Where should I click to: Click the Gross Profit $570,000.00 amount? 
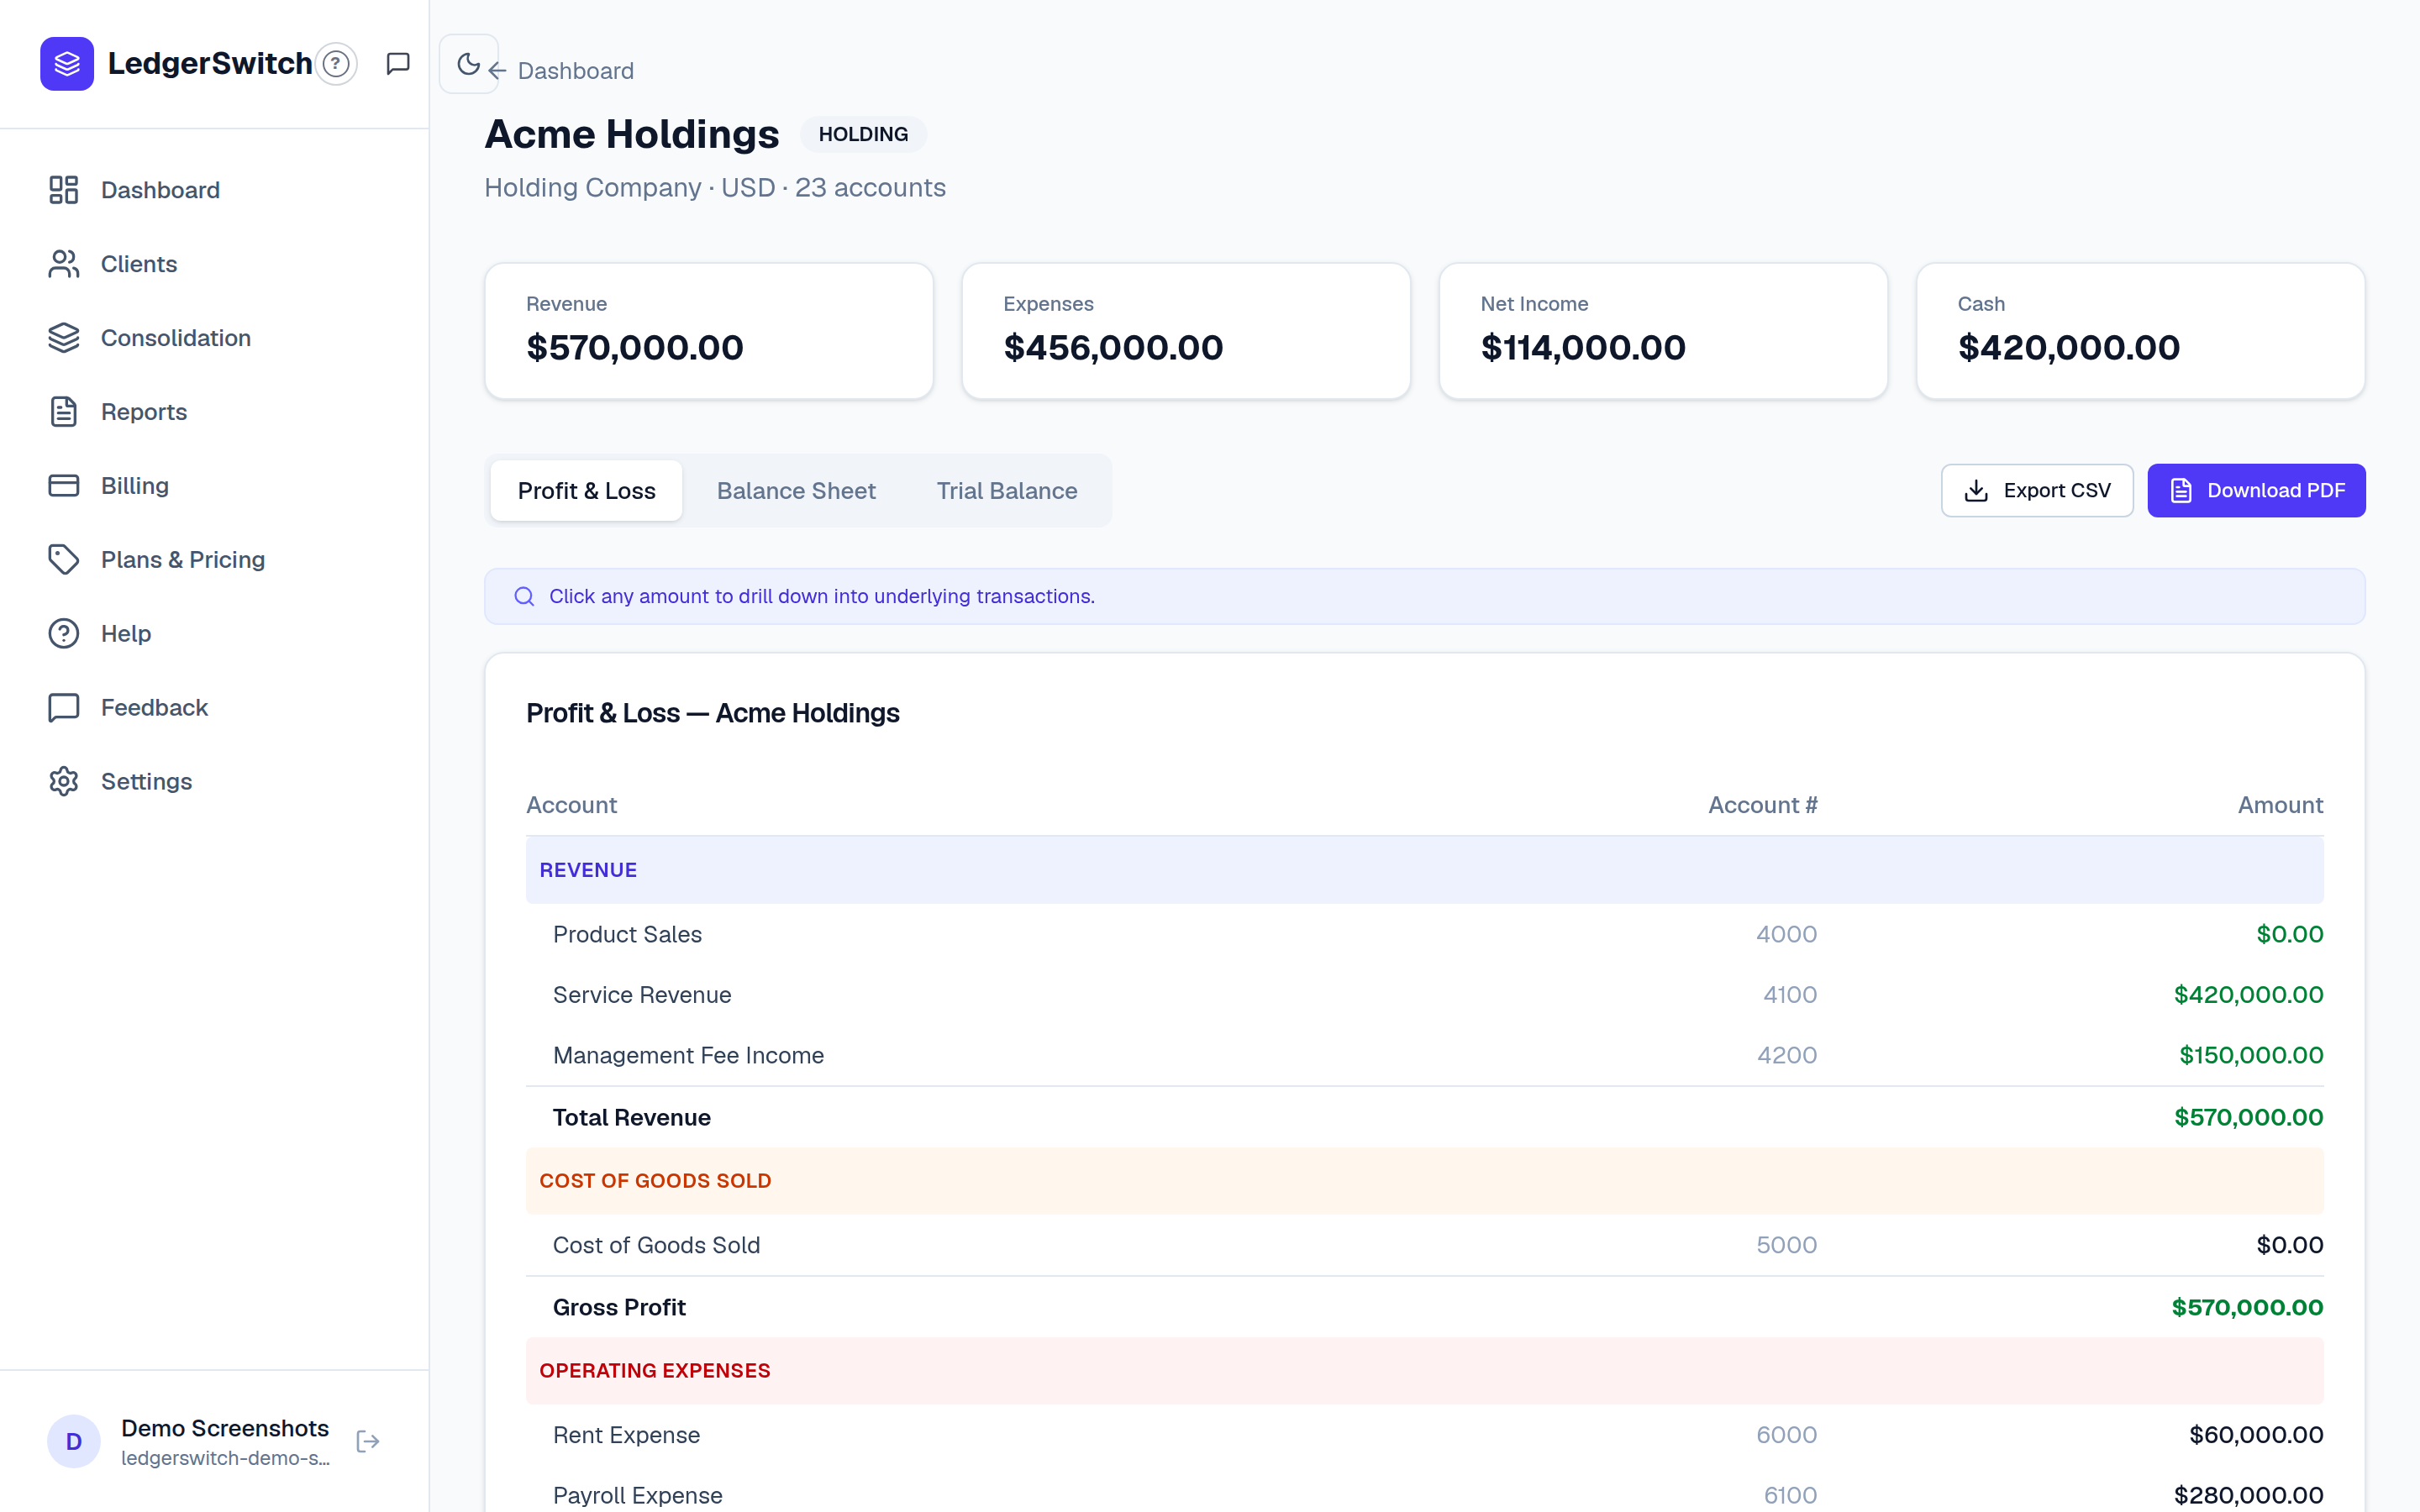(x=2247, y=1307)
